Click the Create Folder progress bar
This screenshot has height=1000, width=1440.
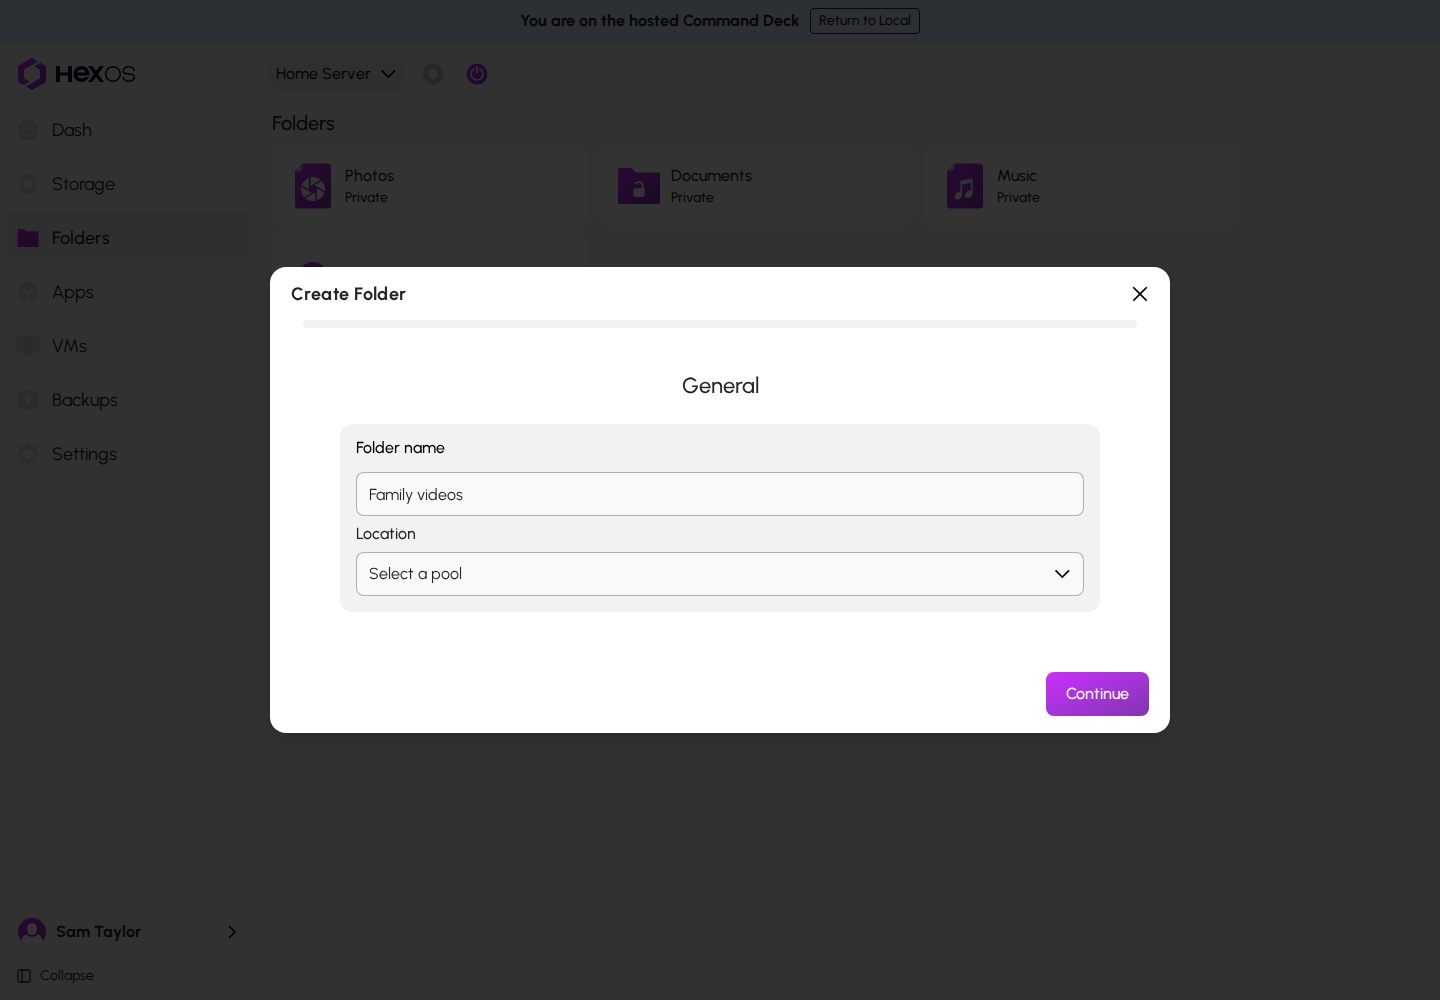(720, 324)
